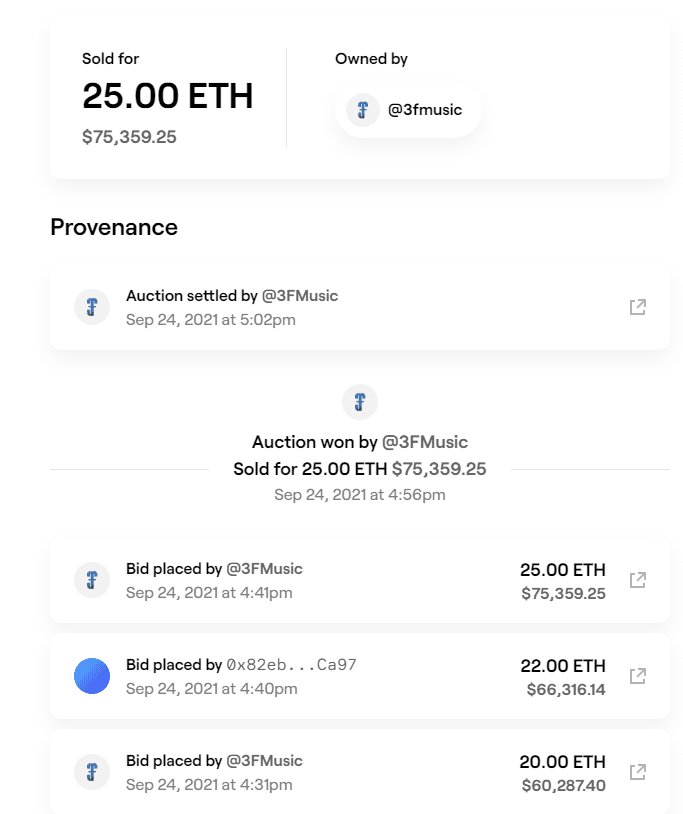Screen dimensions: 683x814
Task: Click avatar beside 25.00 ETH bid entry
Action: click(x=92, y=580)
